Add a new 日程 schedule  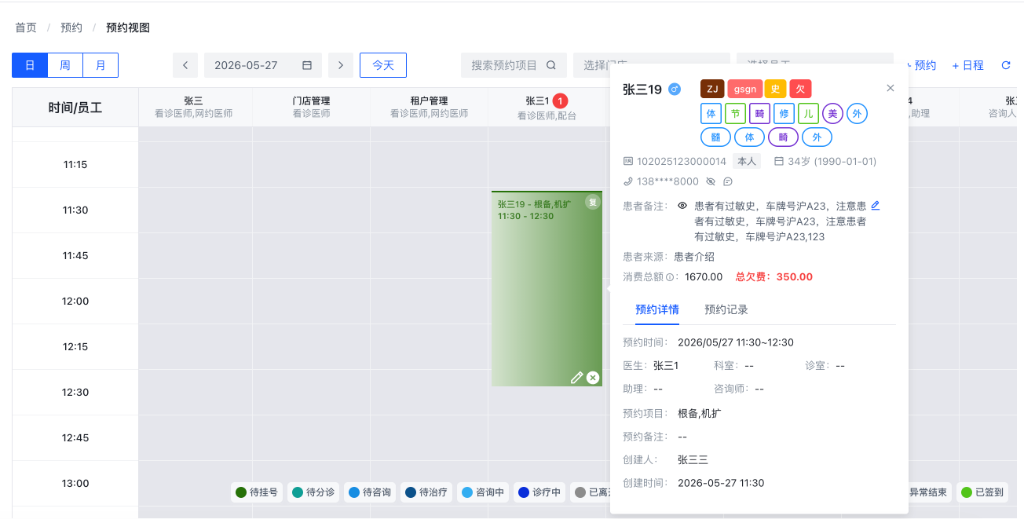coord(968,65)
